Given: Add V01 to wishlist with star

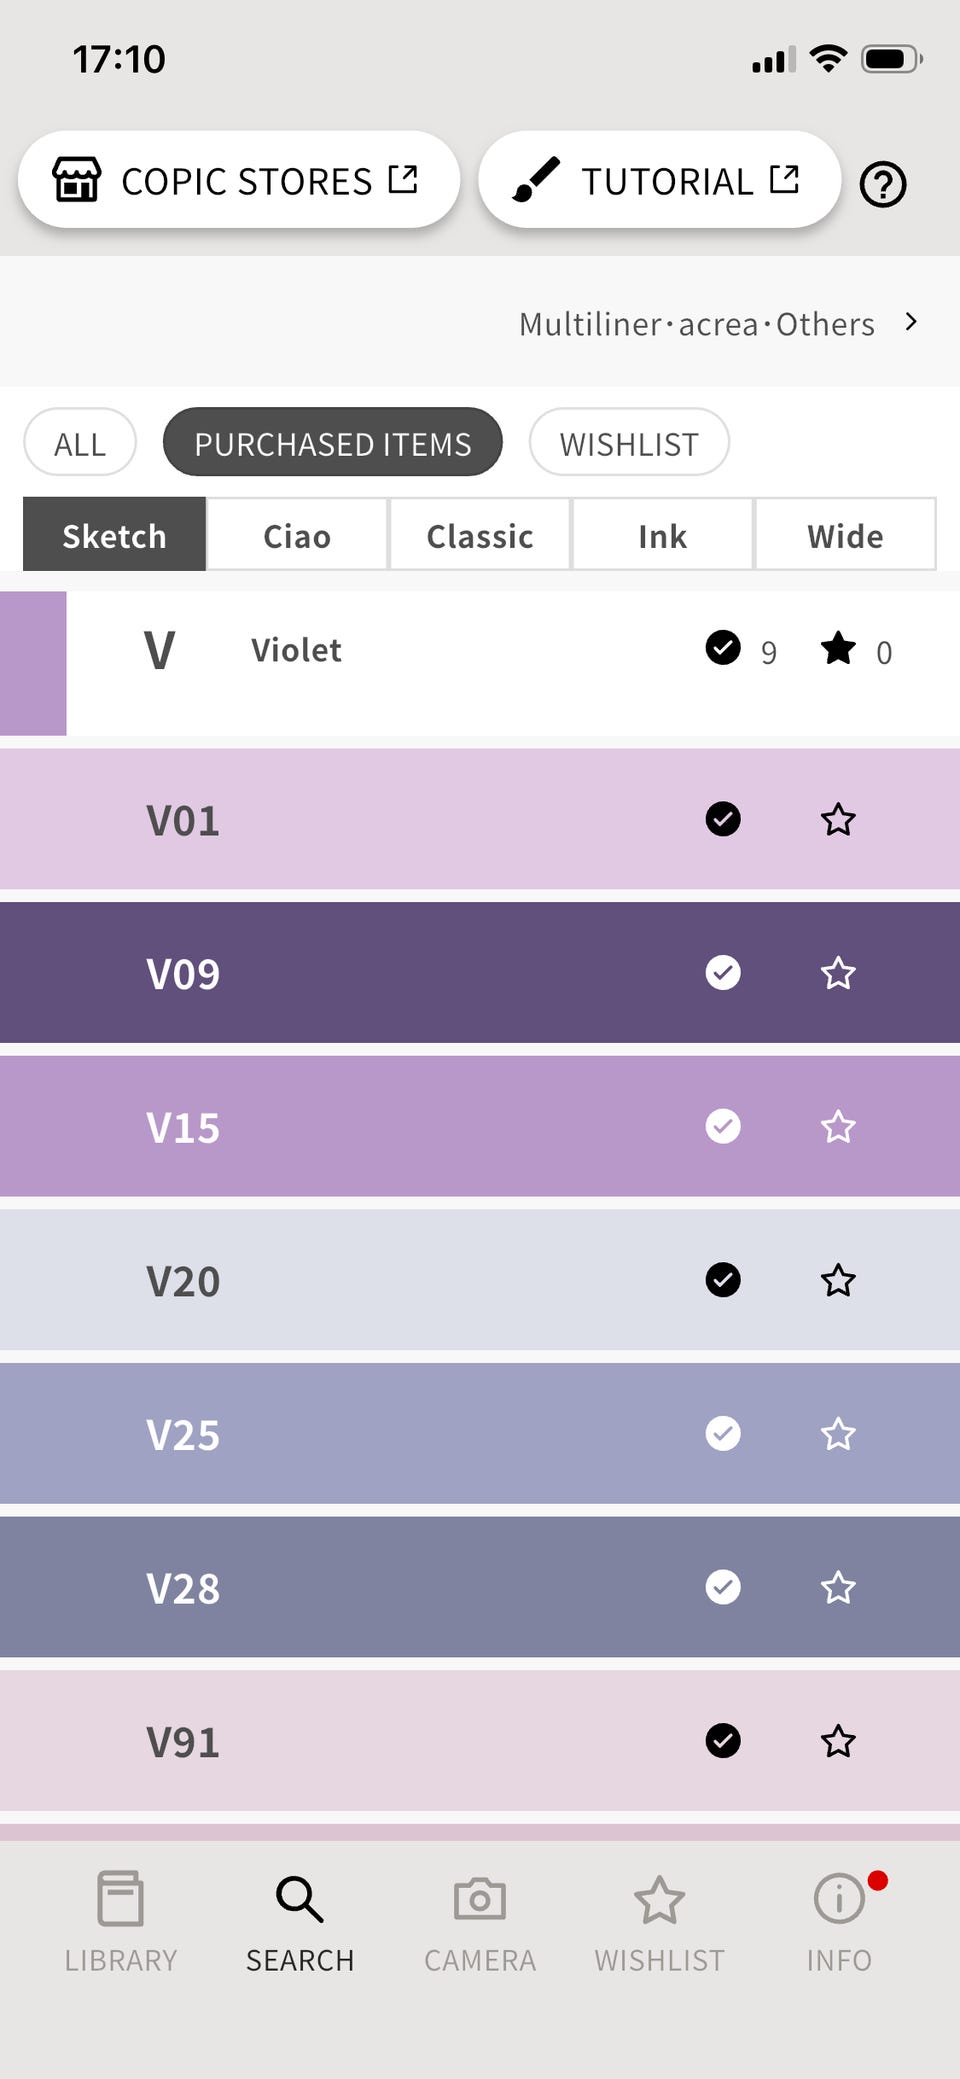Looking at the screenshot, I should click(838, 820).
